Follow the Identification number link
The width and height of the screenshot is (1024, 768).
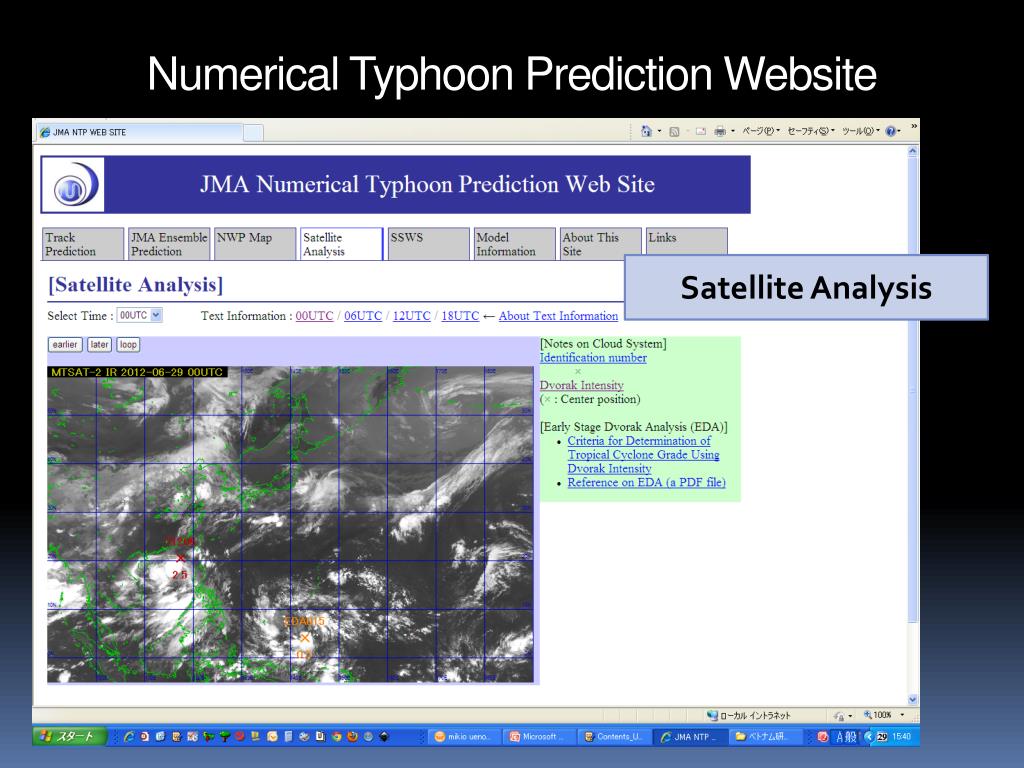click(593, 358)
